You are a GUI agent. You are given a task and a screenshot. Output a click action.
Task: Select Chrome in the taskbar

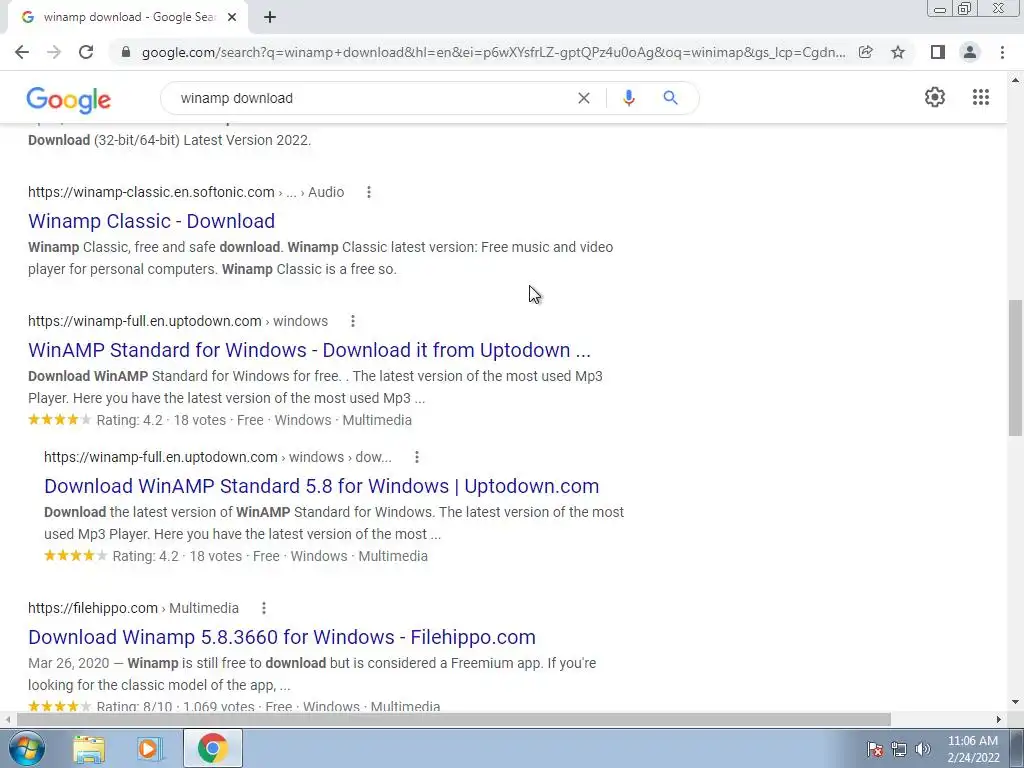click(213, 748)
